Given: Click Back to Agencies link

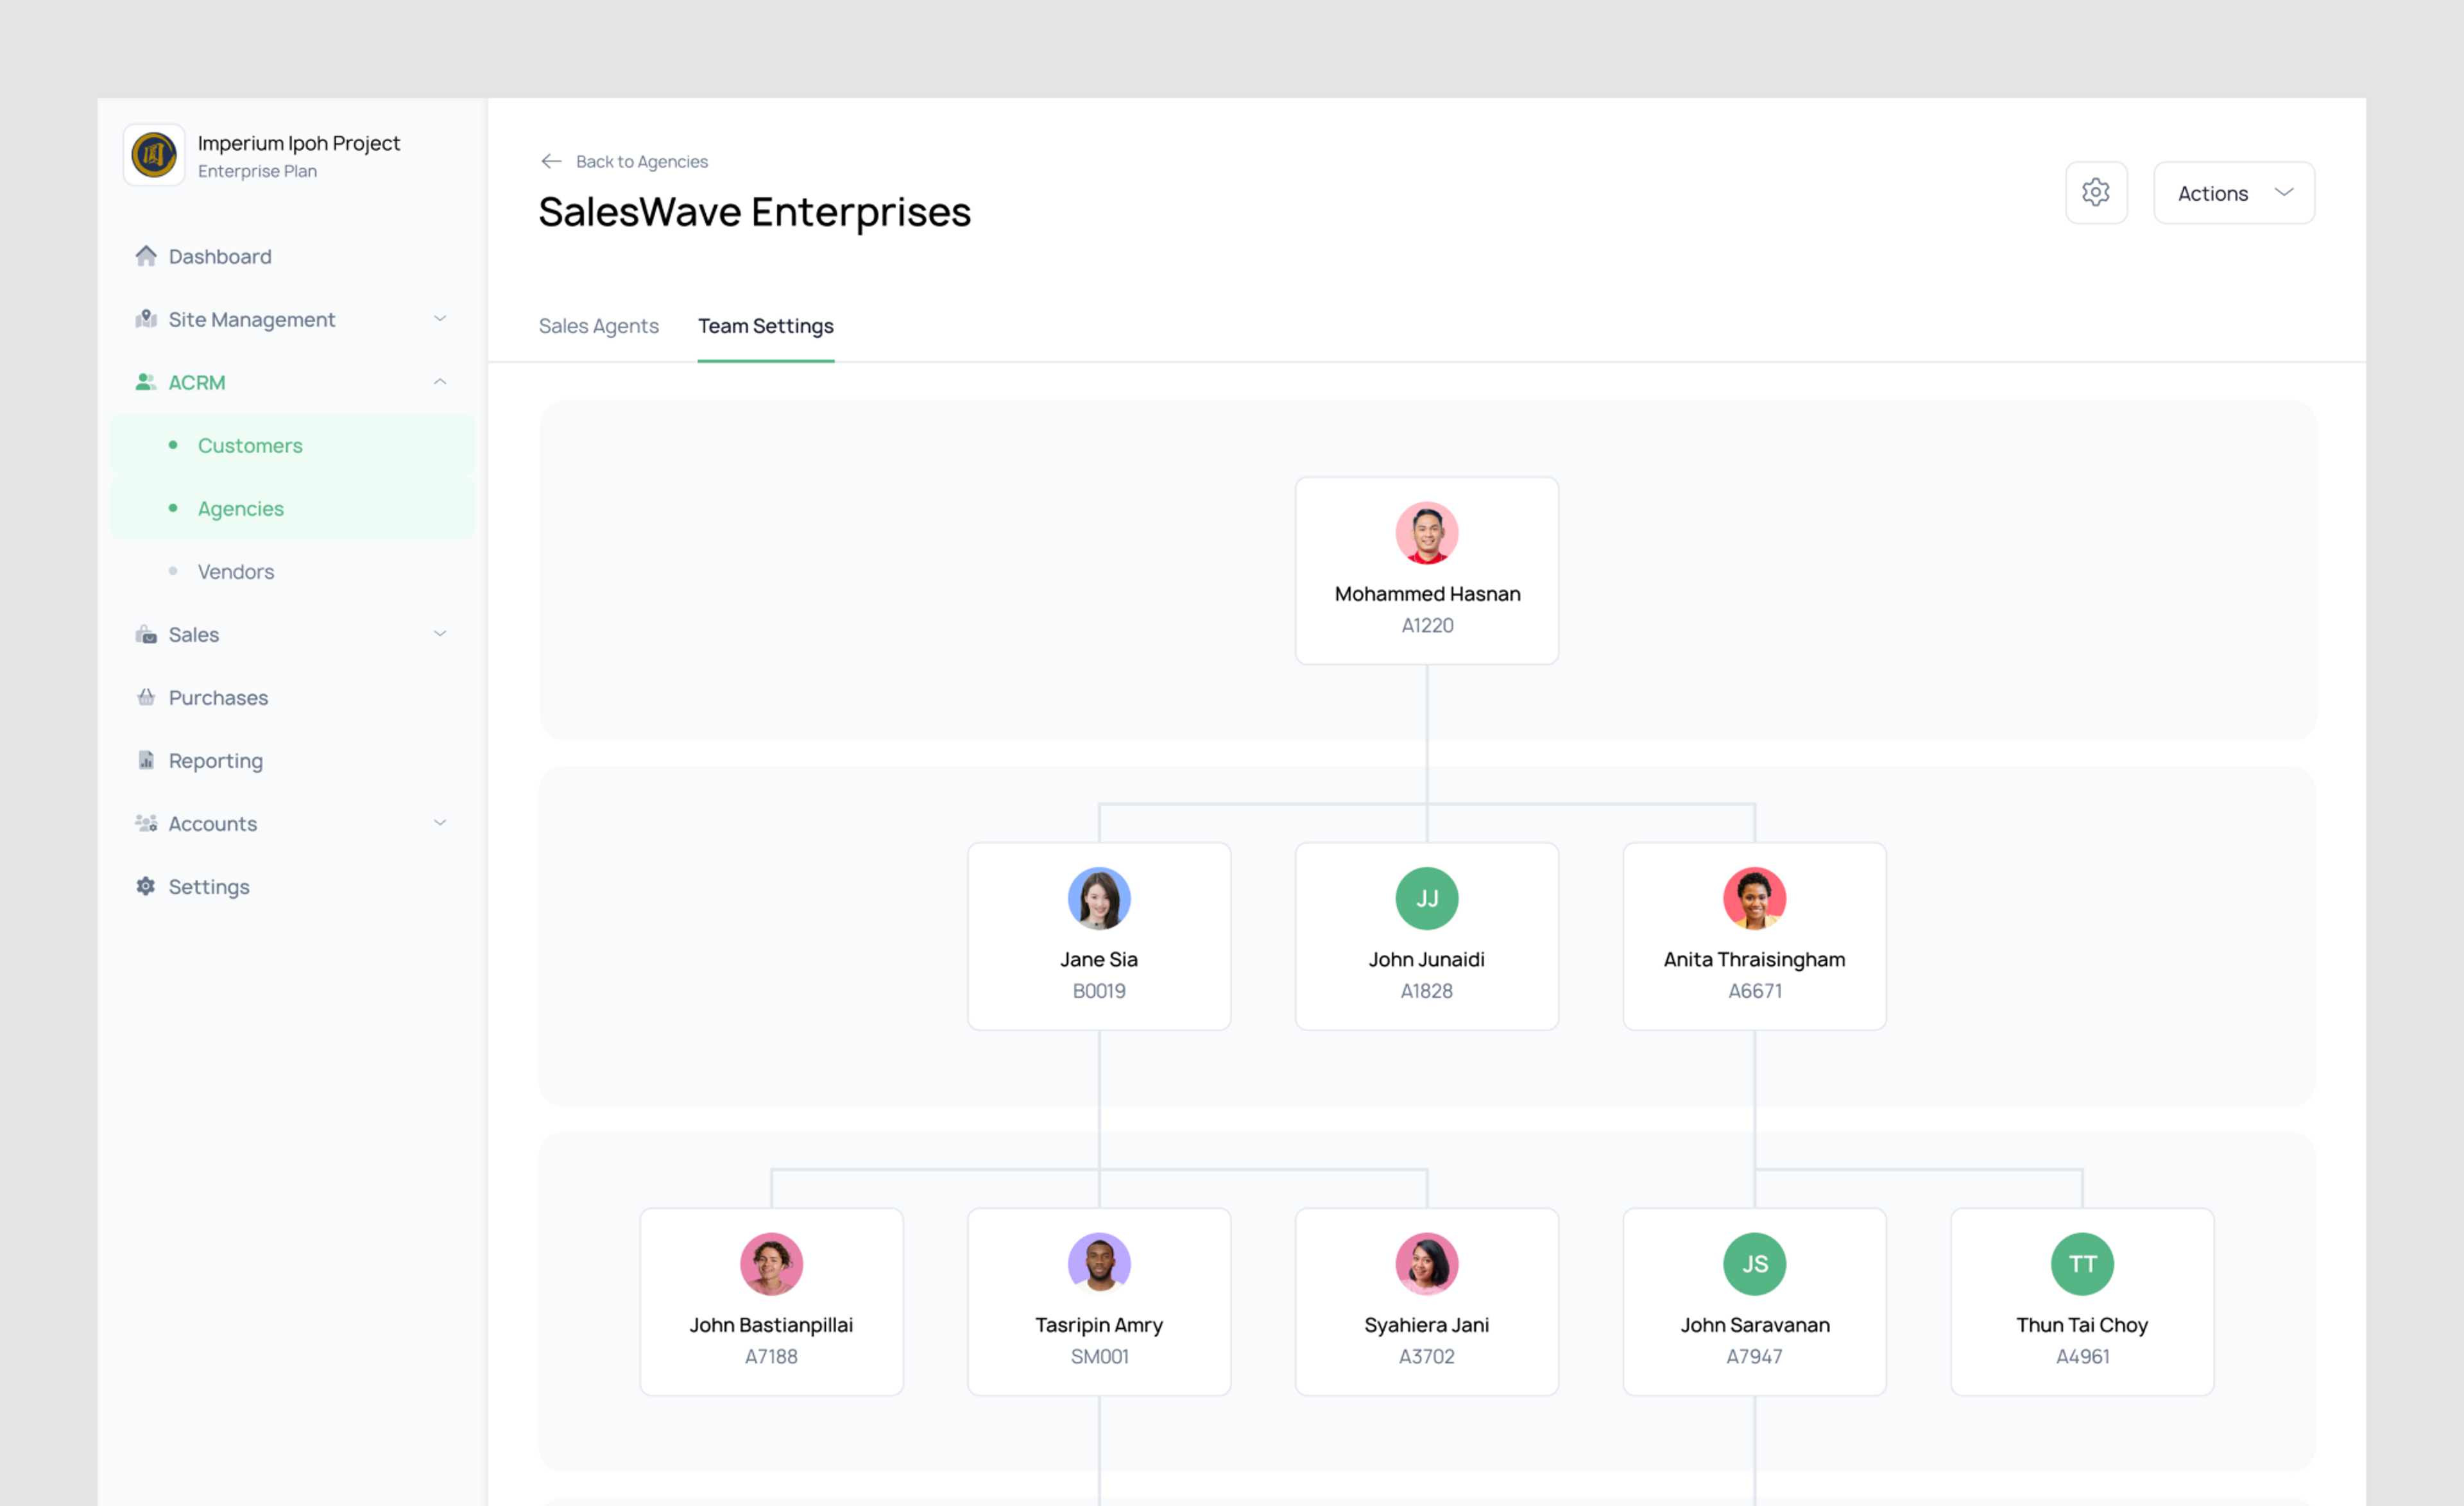Looking at the screenshot, I should pyautogui.click(x=641, y=161).
